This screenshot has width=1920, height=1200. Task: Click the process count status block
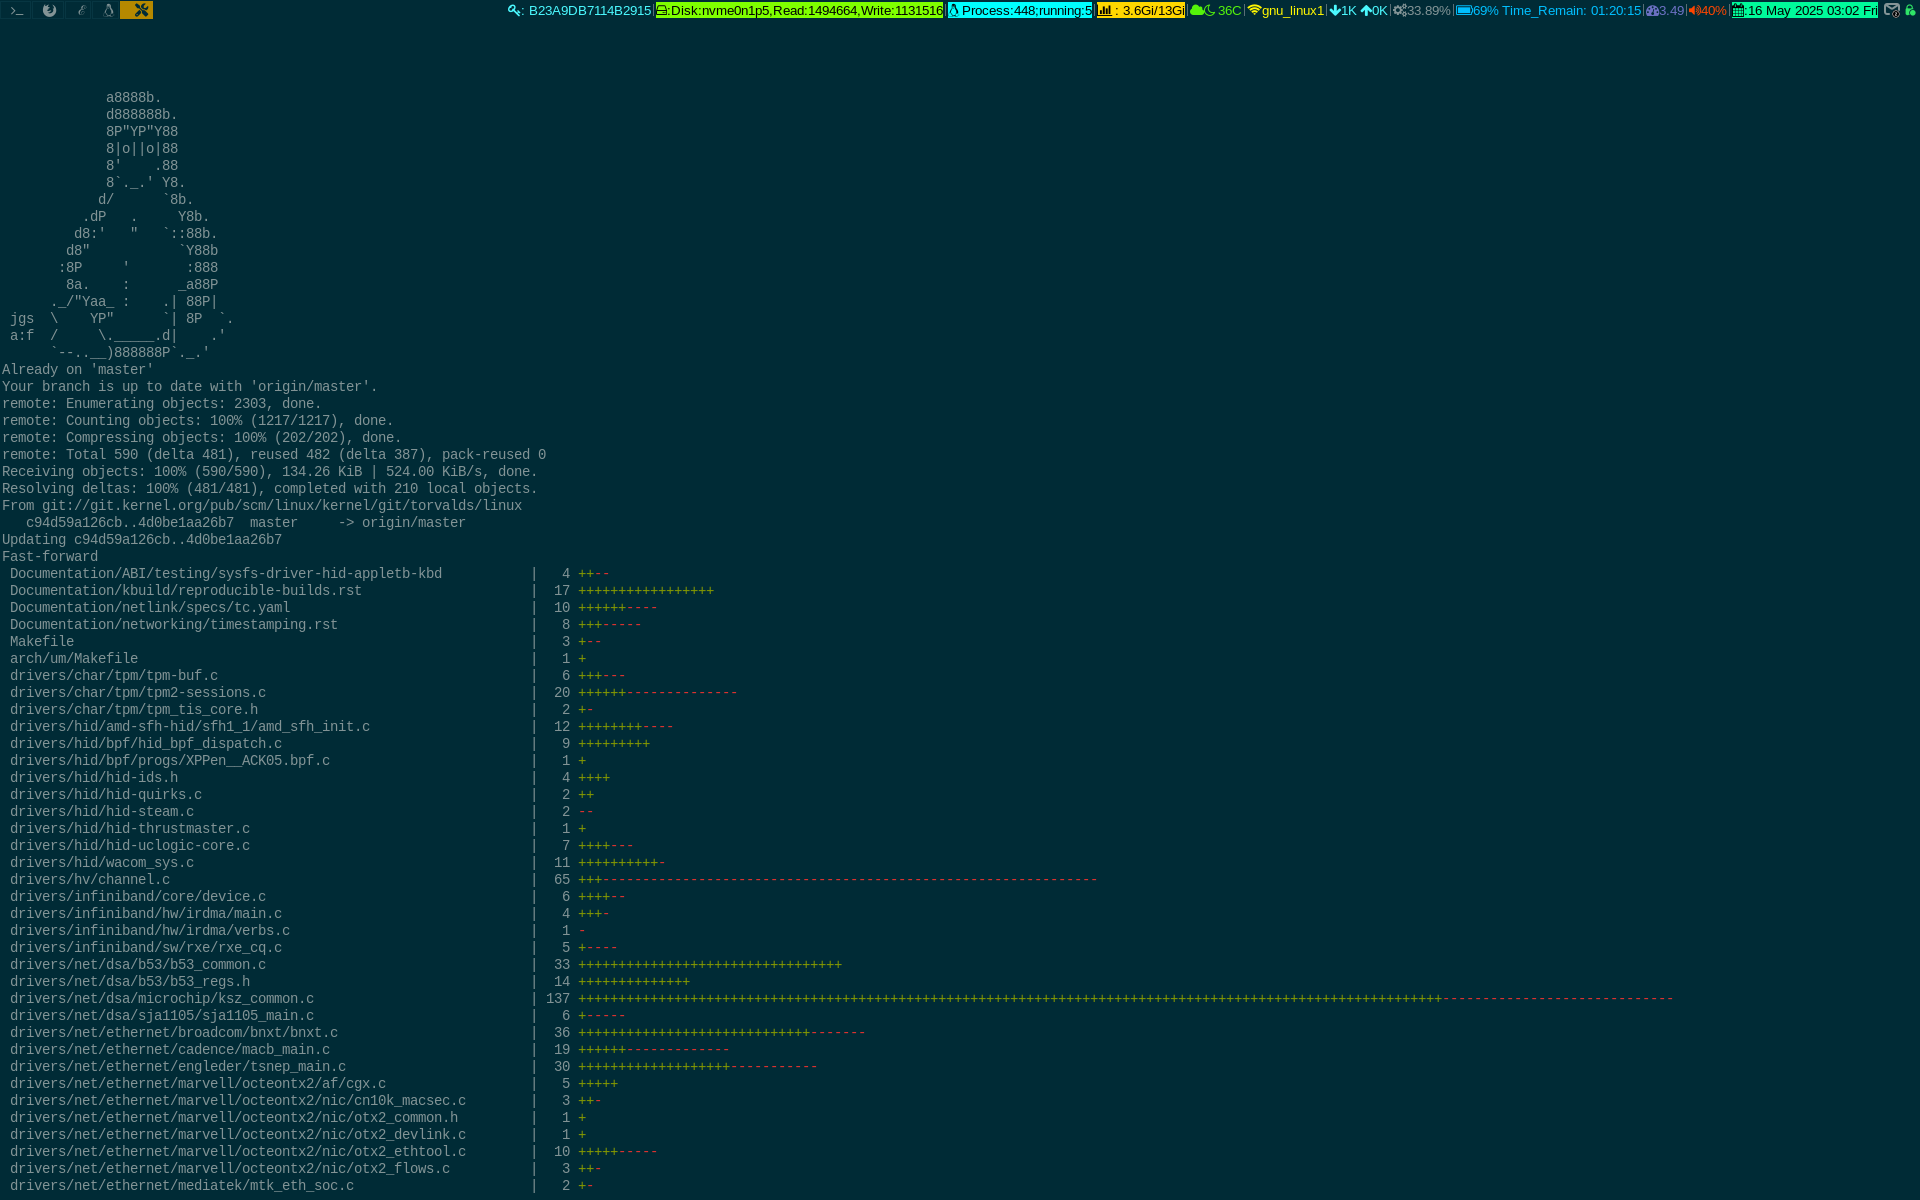coord(1020,11)
